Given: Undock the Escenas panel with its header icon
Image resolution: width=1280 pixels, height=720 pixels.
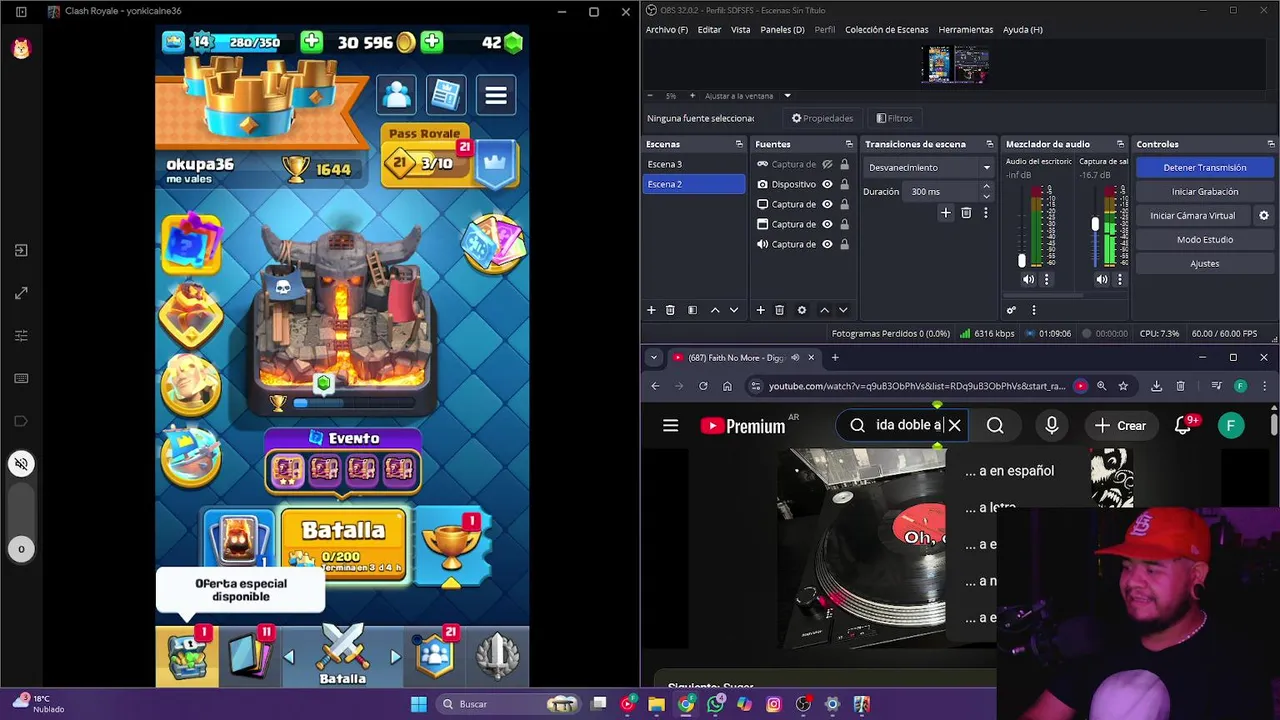Looking at the screenshot, I should click(x=739, y=144).
